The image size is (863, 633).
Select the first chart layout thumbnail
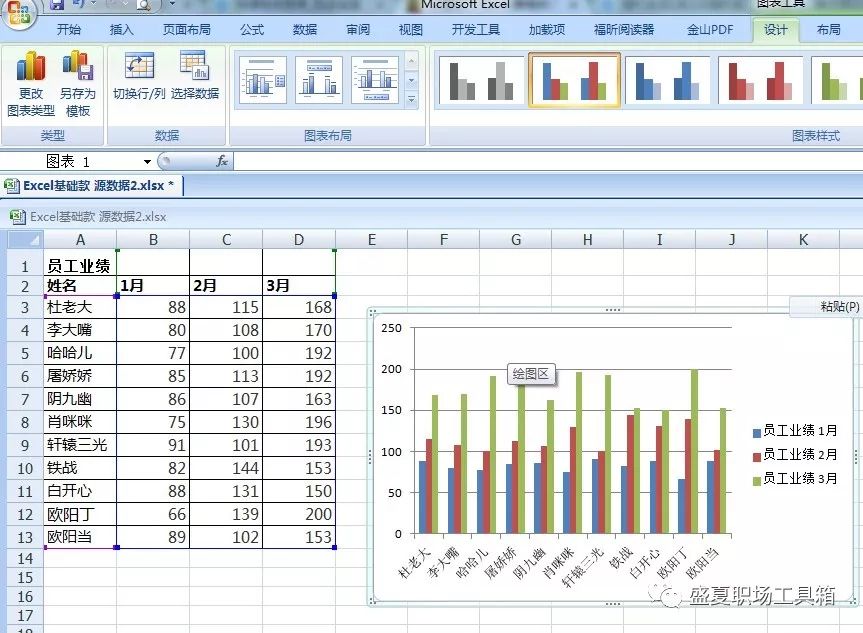[262, 80]
